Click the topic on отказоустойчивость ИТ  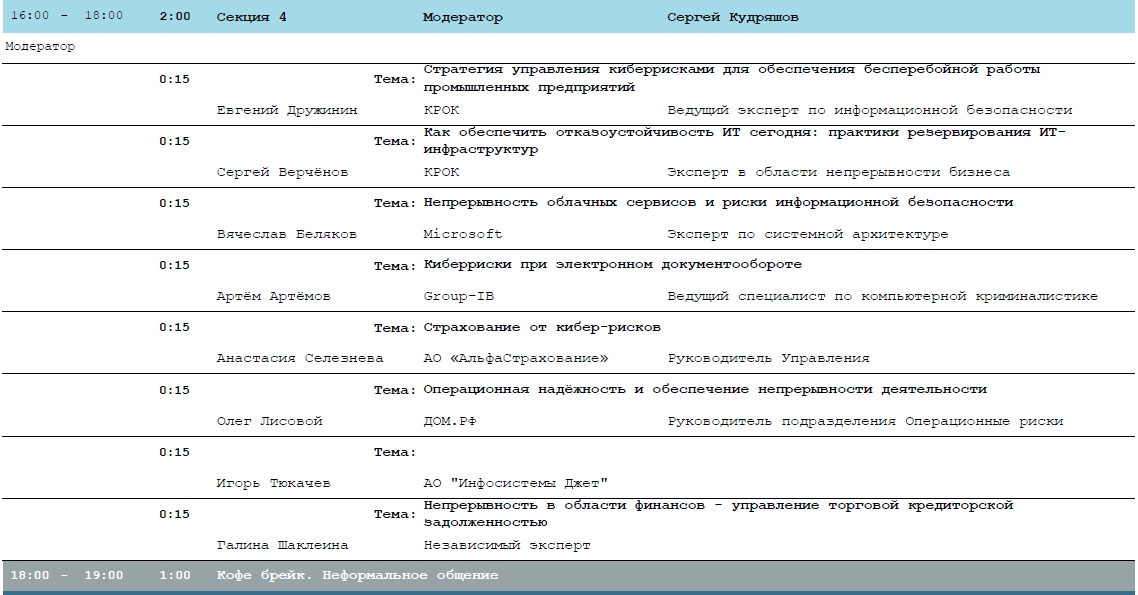coord(745,141)
